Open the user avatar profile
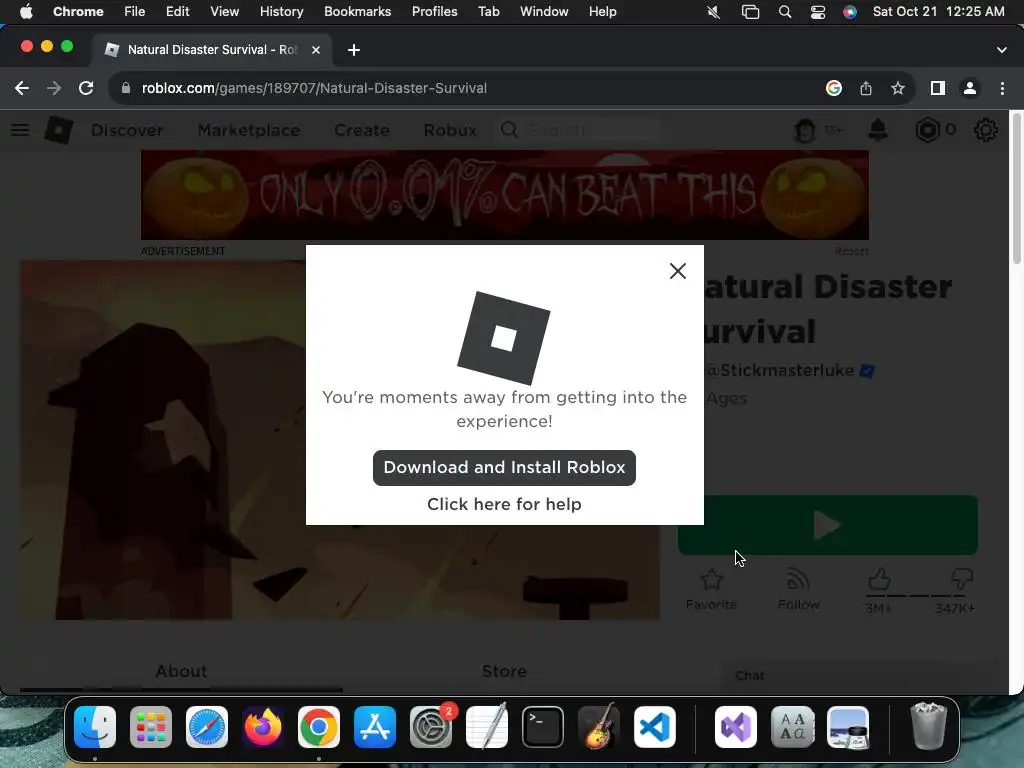The image size is (1024, 768). [x=805, y=131]
